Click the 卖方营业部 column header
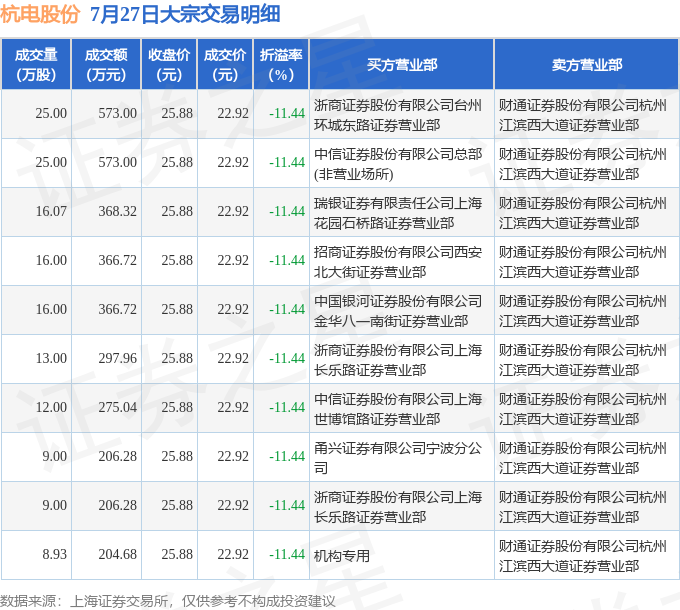Screen dimensions: 680x610 [x=587, y=64]
